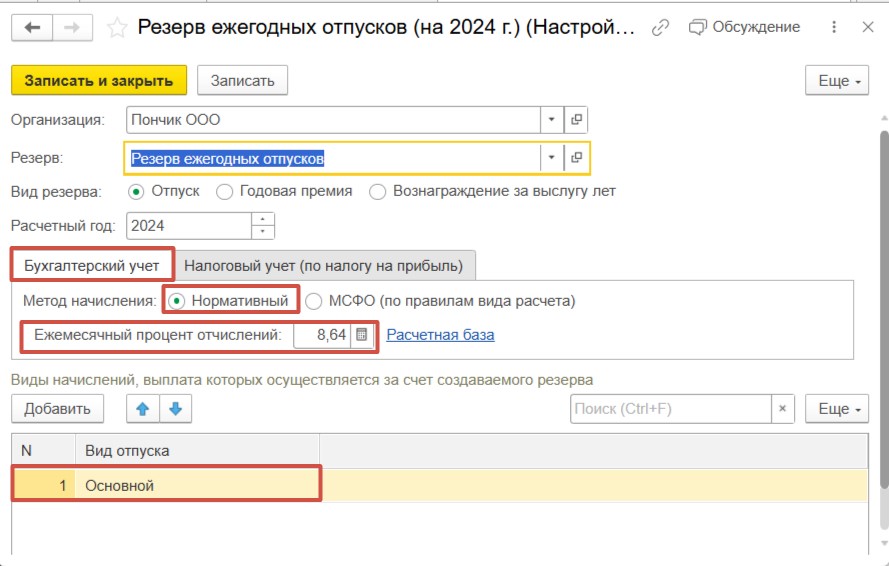Click the Добавить button
889x566 pixels.
click(57, 409)
